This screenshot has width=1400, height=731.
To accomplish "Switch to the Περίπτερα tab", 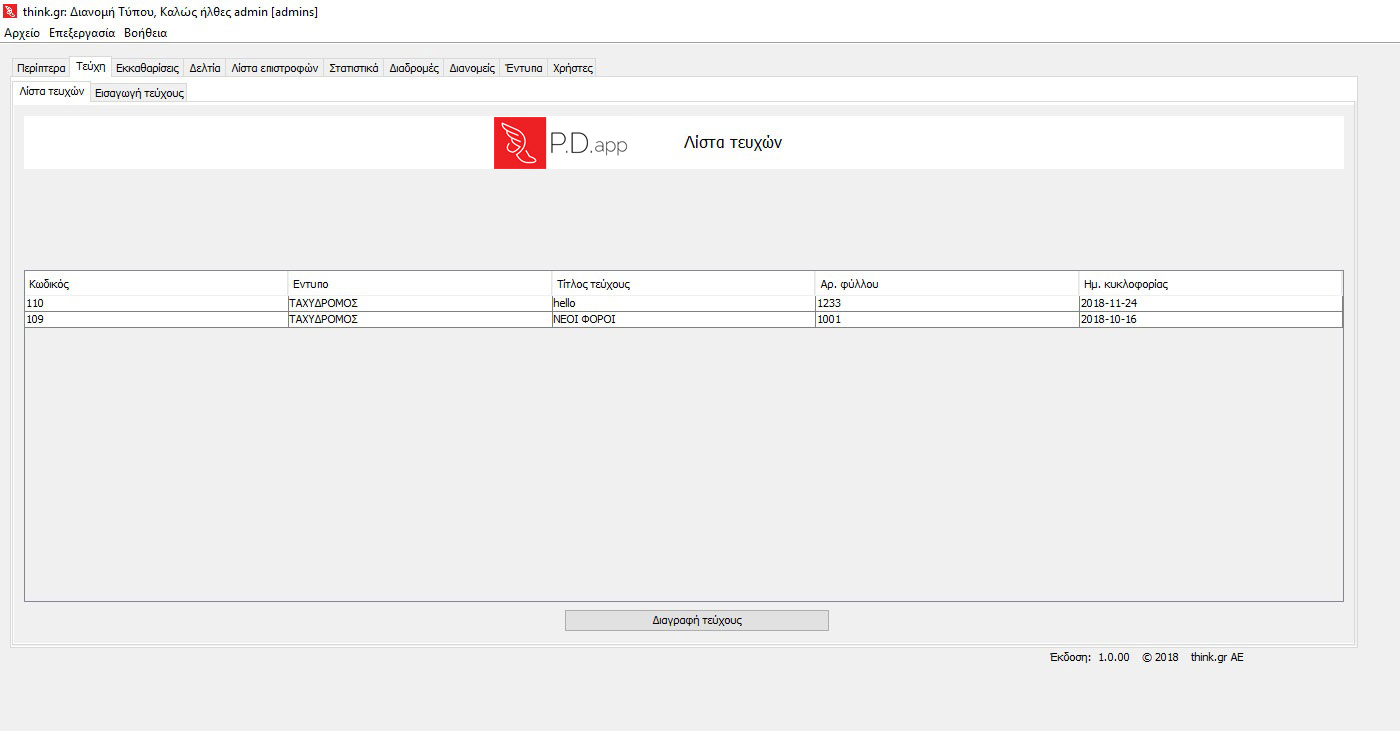I will [41, 69].
